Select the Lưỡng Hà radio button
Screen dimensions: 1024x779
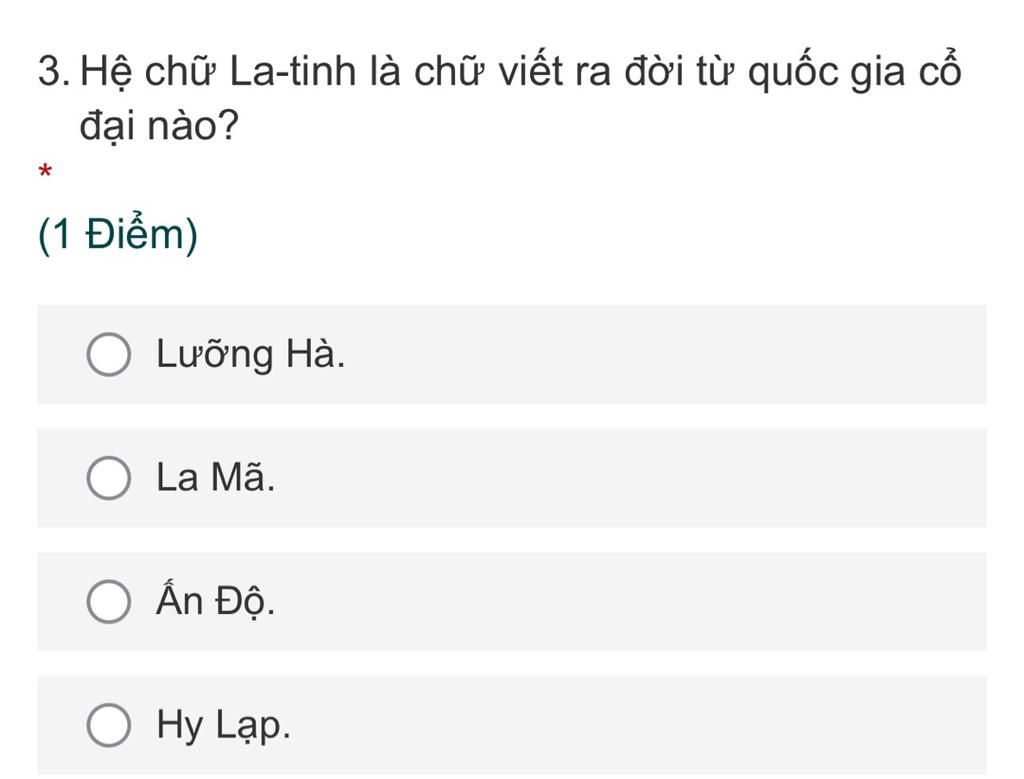(x=108, y=354)
